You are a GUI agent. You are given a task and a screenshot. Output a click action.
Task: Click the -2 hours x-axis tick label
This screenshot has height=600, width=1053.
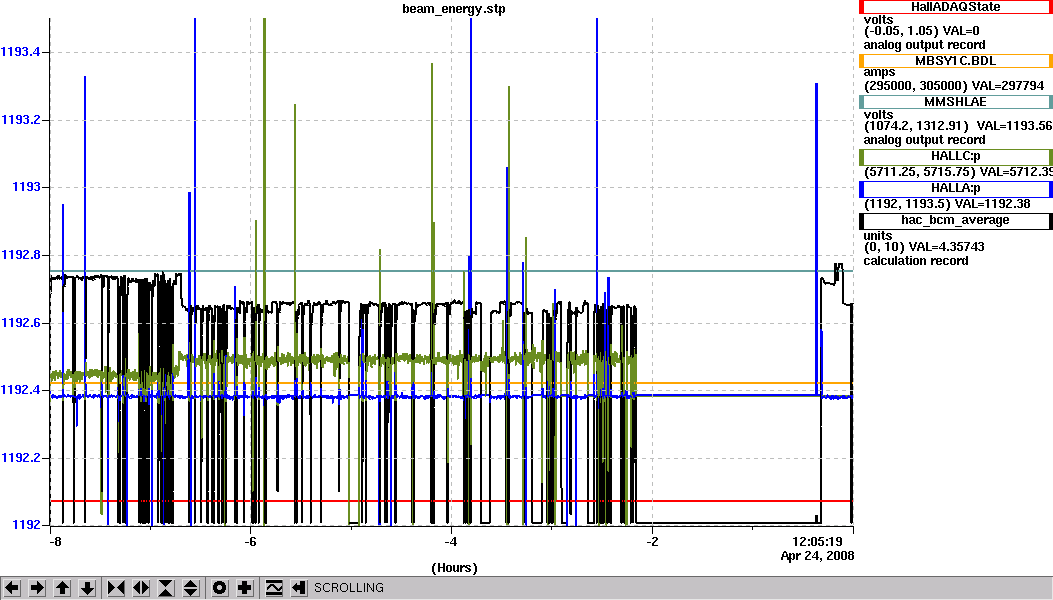tap(652, 542)
